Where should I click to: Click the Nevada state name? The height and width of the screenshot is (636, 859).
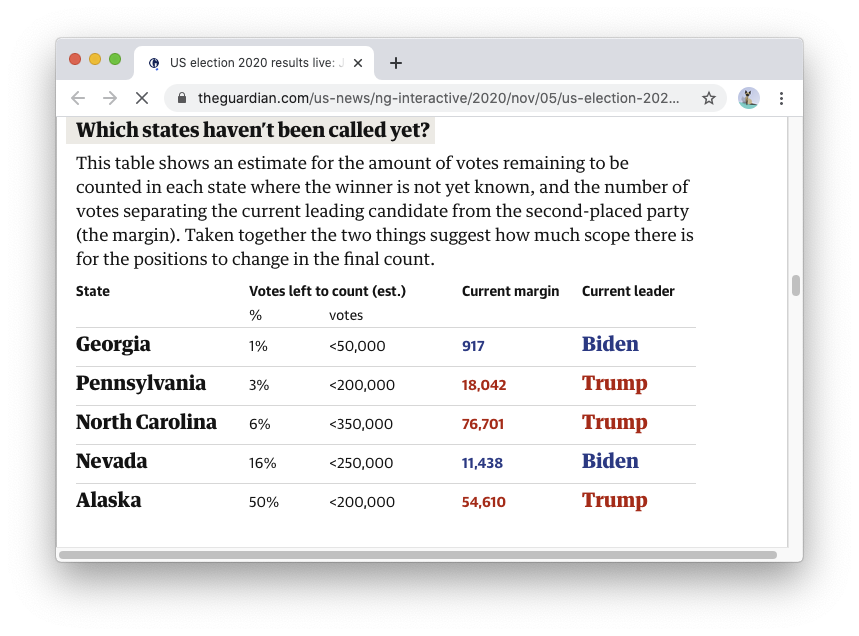click(111, 462)
